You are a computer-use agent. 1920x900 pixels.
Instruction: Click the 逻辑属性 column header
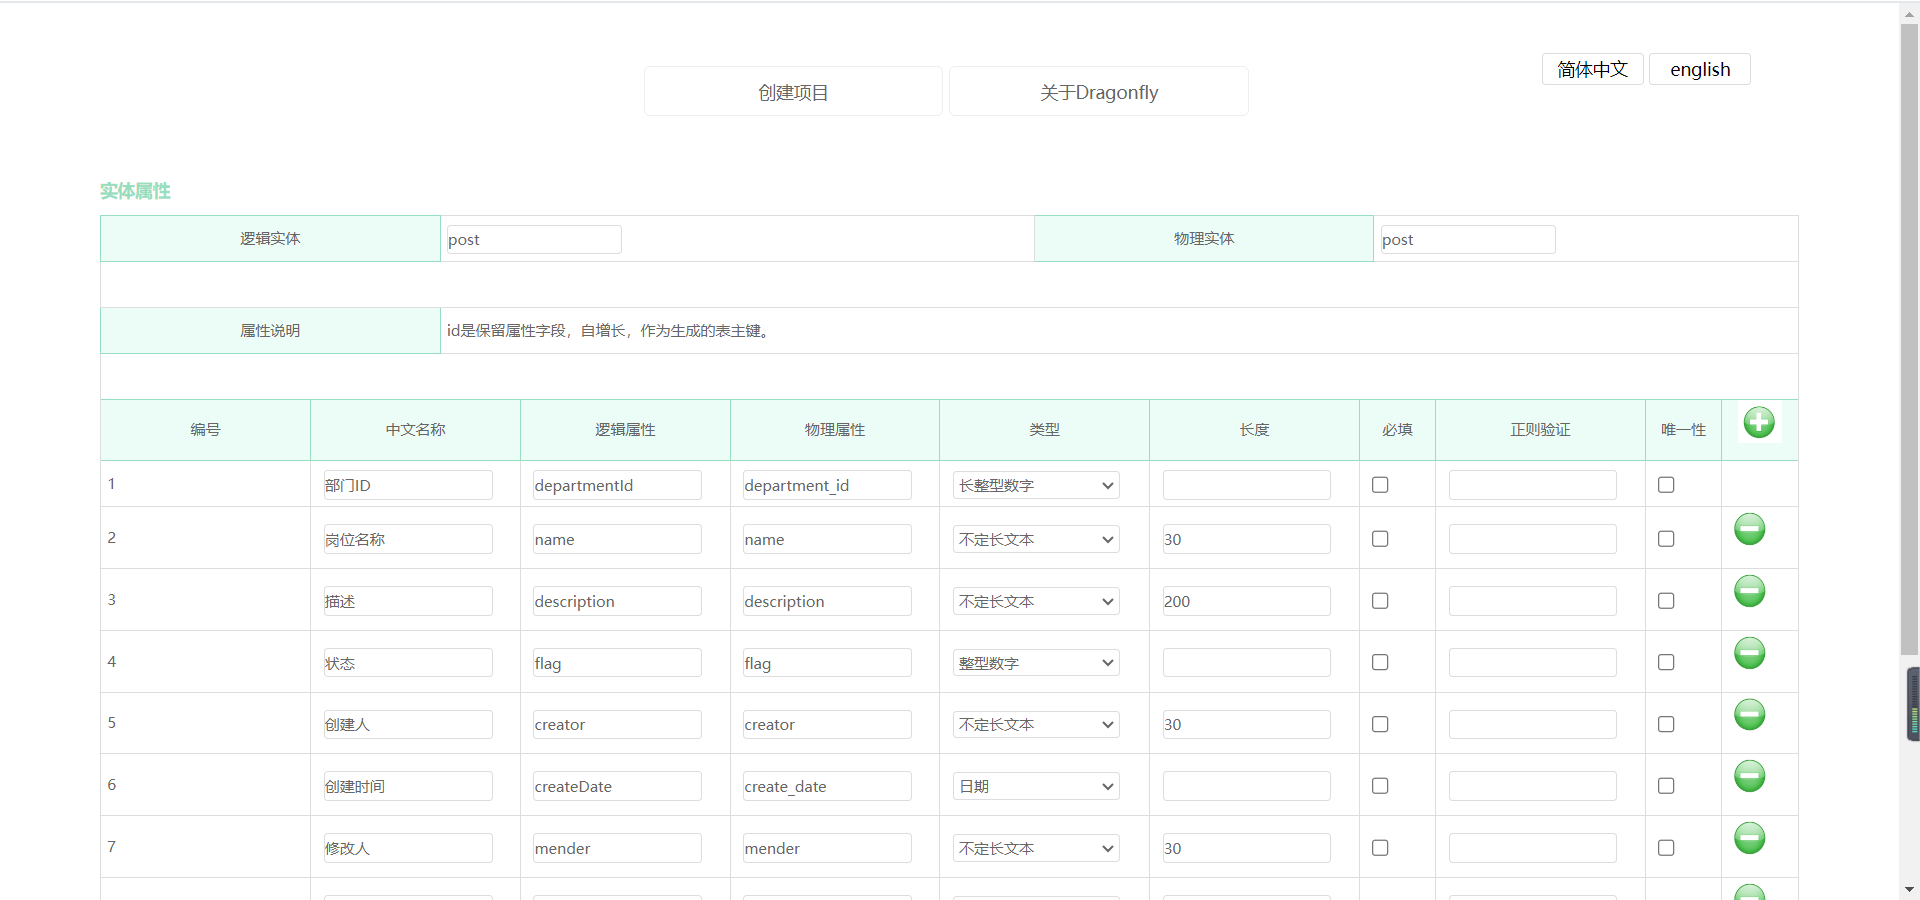625,430
